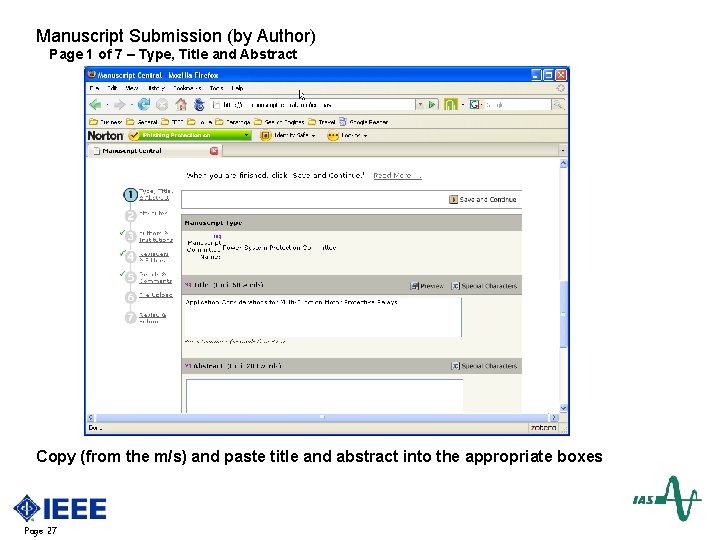Image resolution: width=720 pixels, height=540 pixels.
Task: Click the Save and Continue arrow icon
Action: pyautogui.click(x=453, y=199)
